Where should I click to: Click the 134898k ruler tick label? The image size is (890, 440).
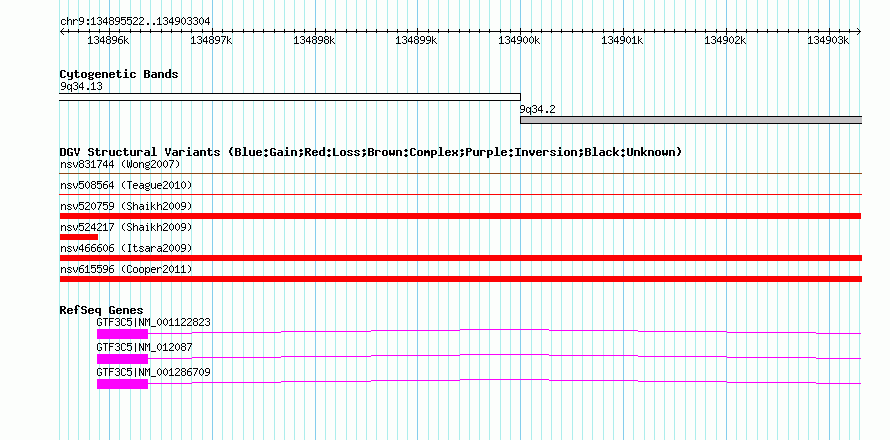[314, 40]
